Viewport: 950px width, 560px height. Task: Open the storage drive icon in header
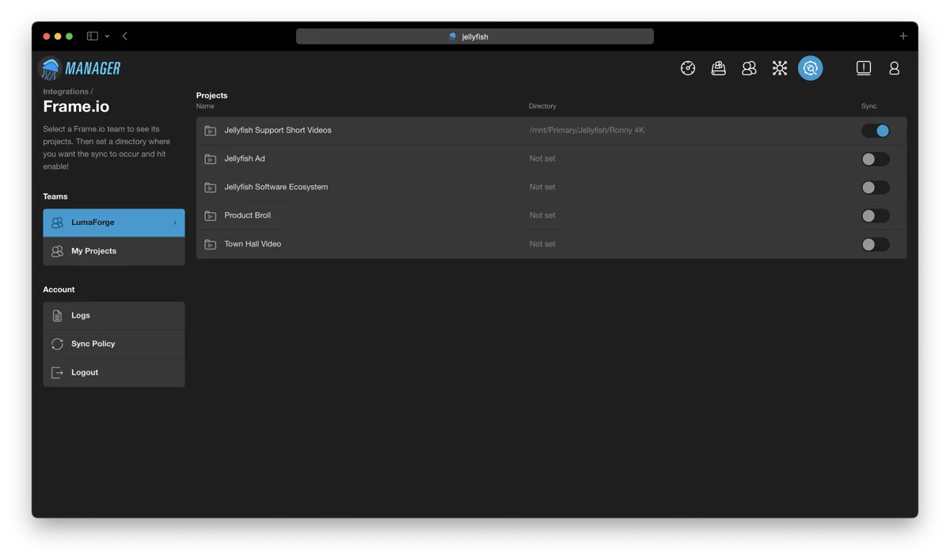tap(718, 68)
